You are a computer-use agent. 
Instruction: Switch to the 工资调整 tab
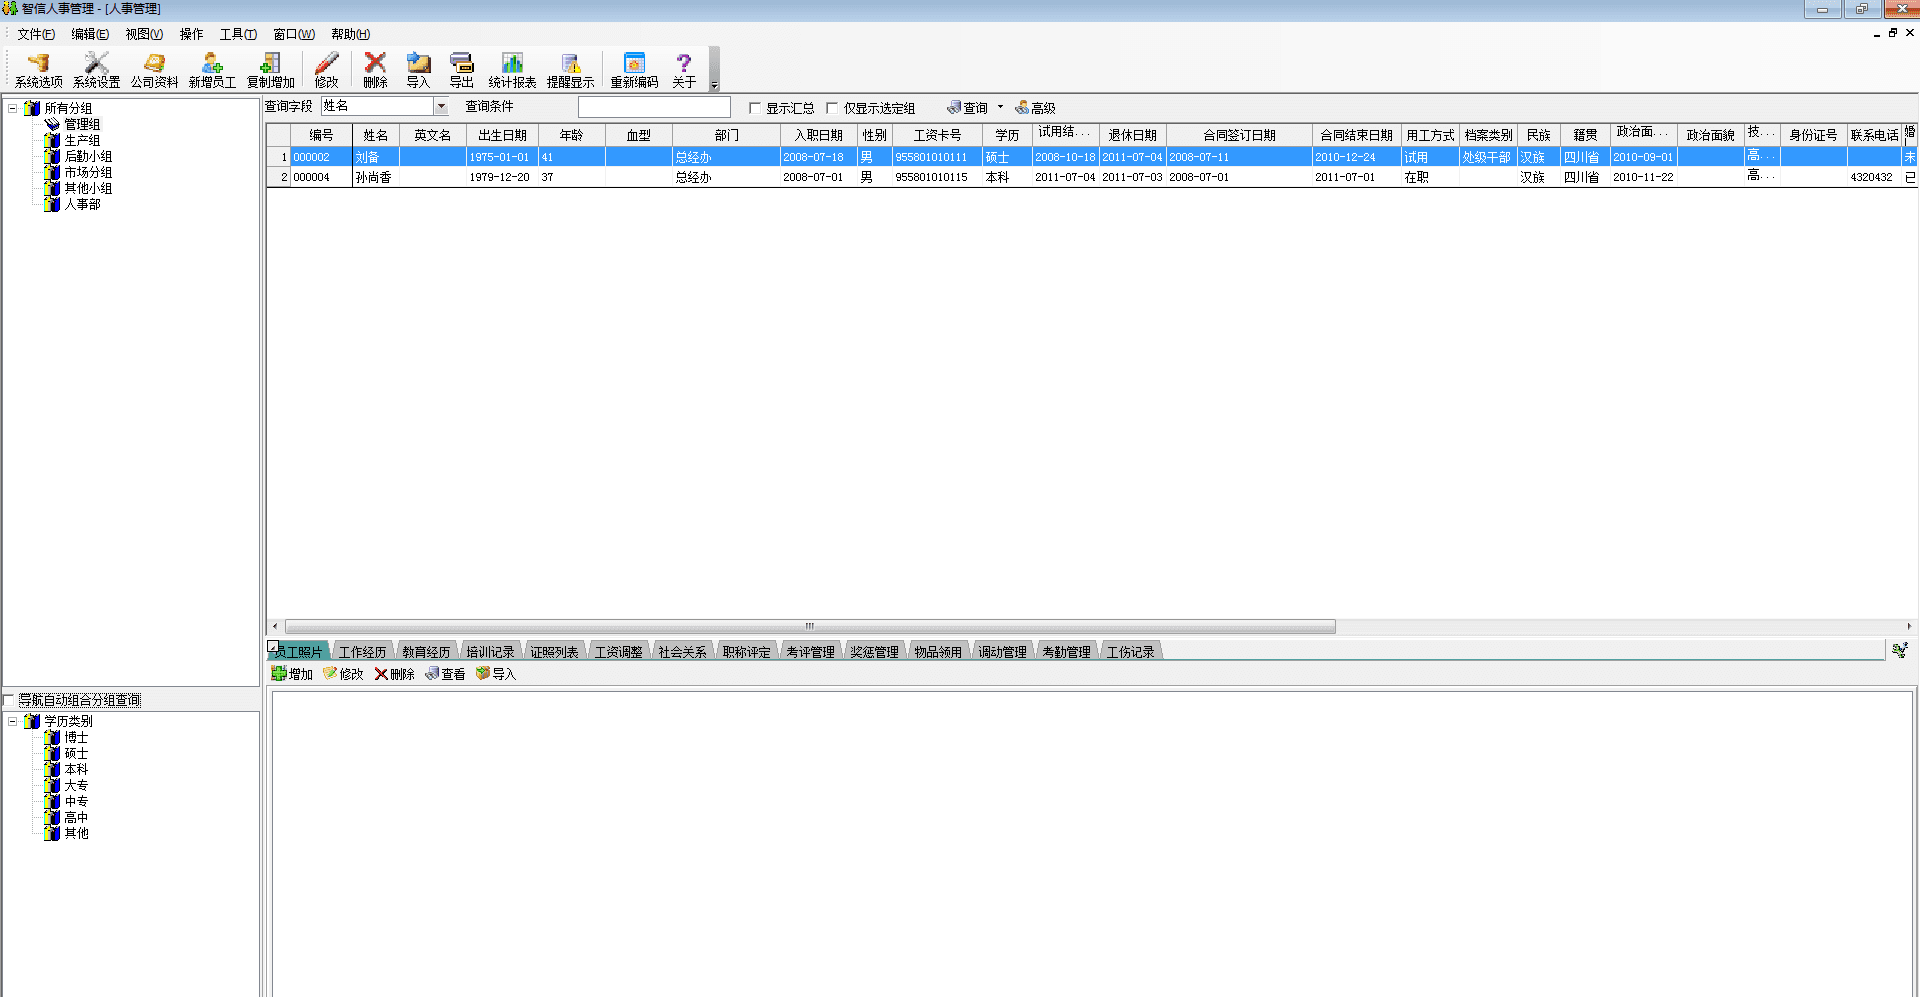tap(618, 652)
